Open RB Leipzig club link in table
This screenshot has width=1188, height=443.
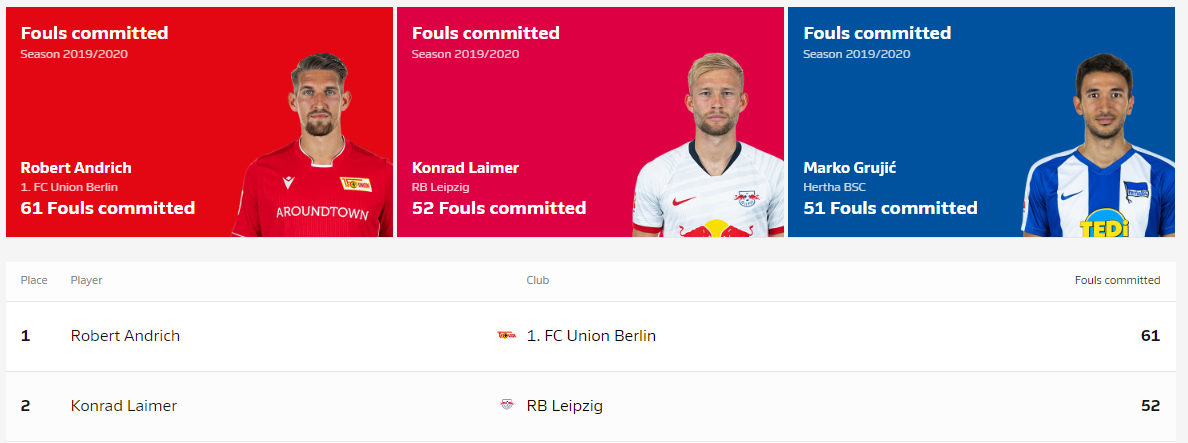[x=564, y=406]
